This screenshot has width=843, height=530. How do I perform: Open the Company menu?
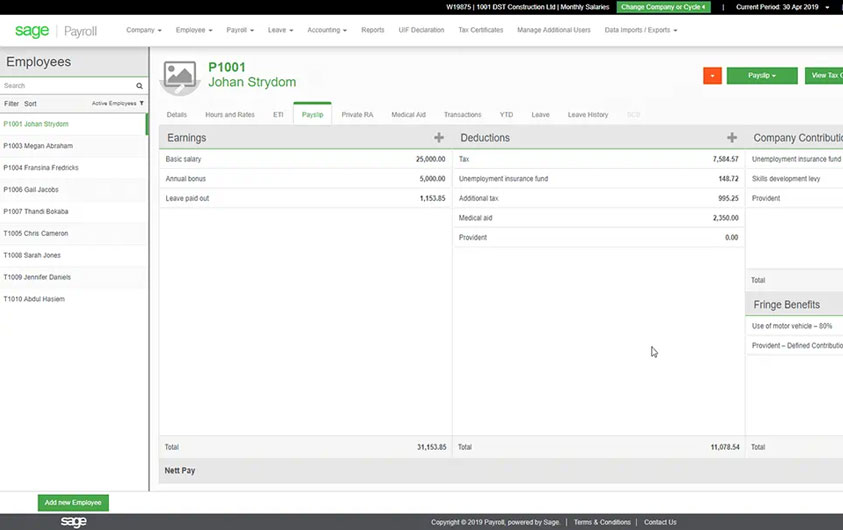[143, 30]
